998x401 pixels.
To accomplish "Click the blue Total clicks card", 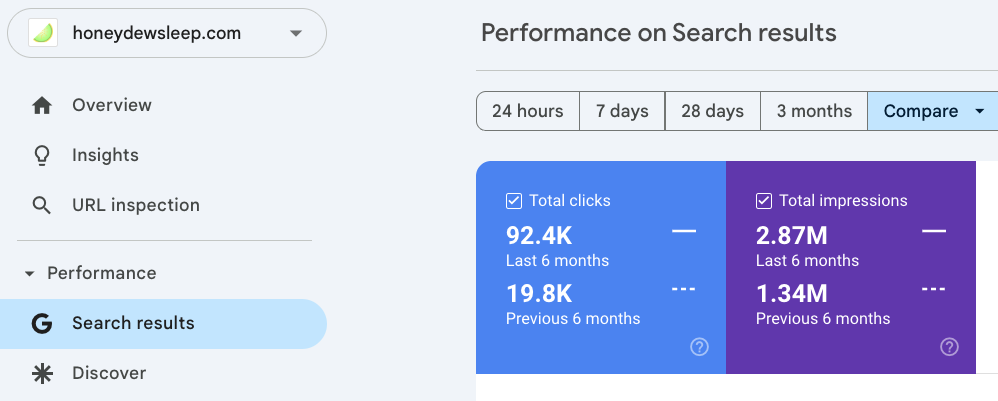I will (600, 270).
